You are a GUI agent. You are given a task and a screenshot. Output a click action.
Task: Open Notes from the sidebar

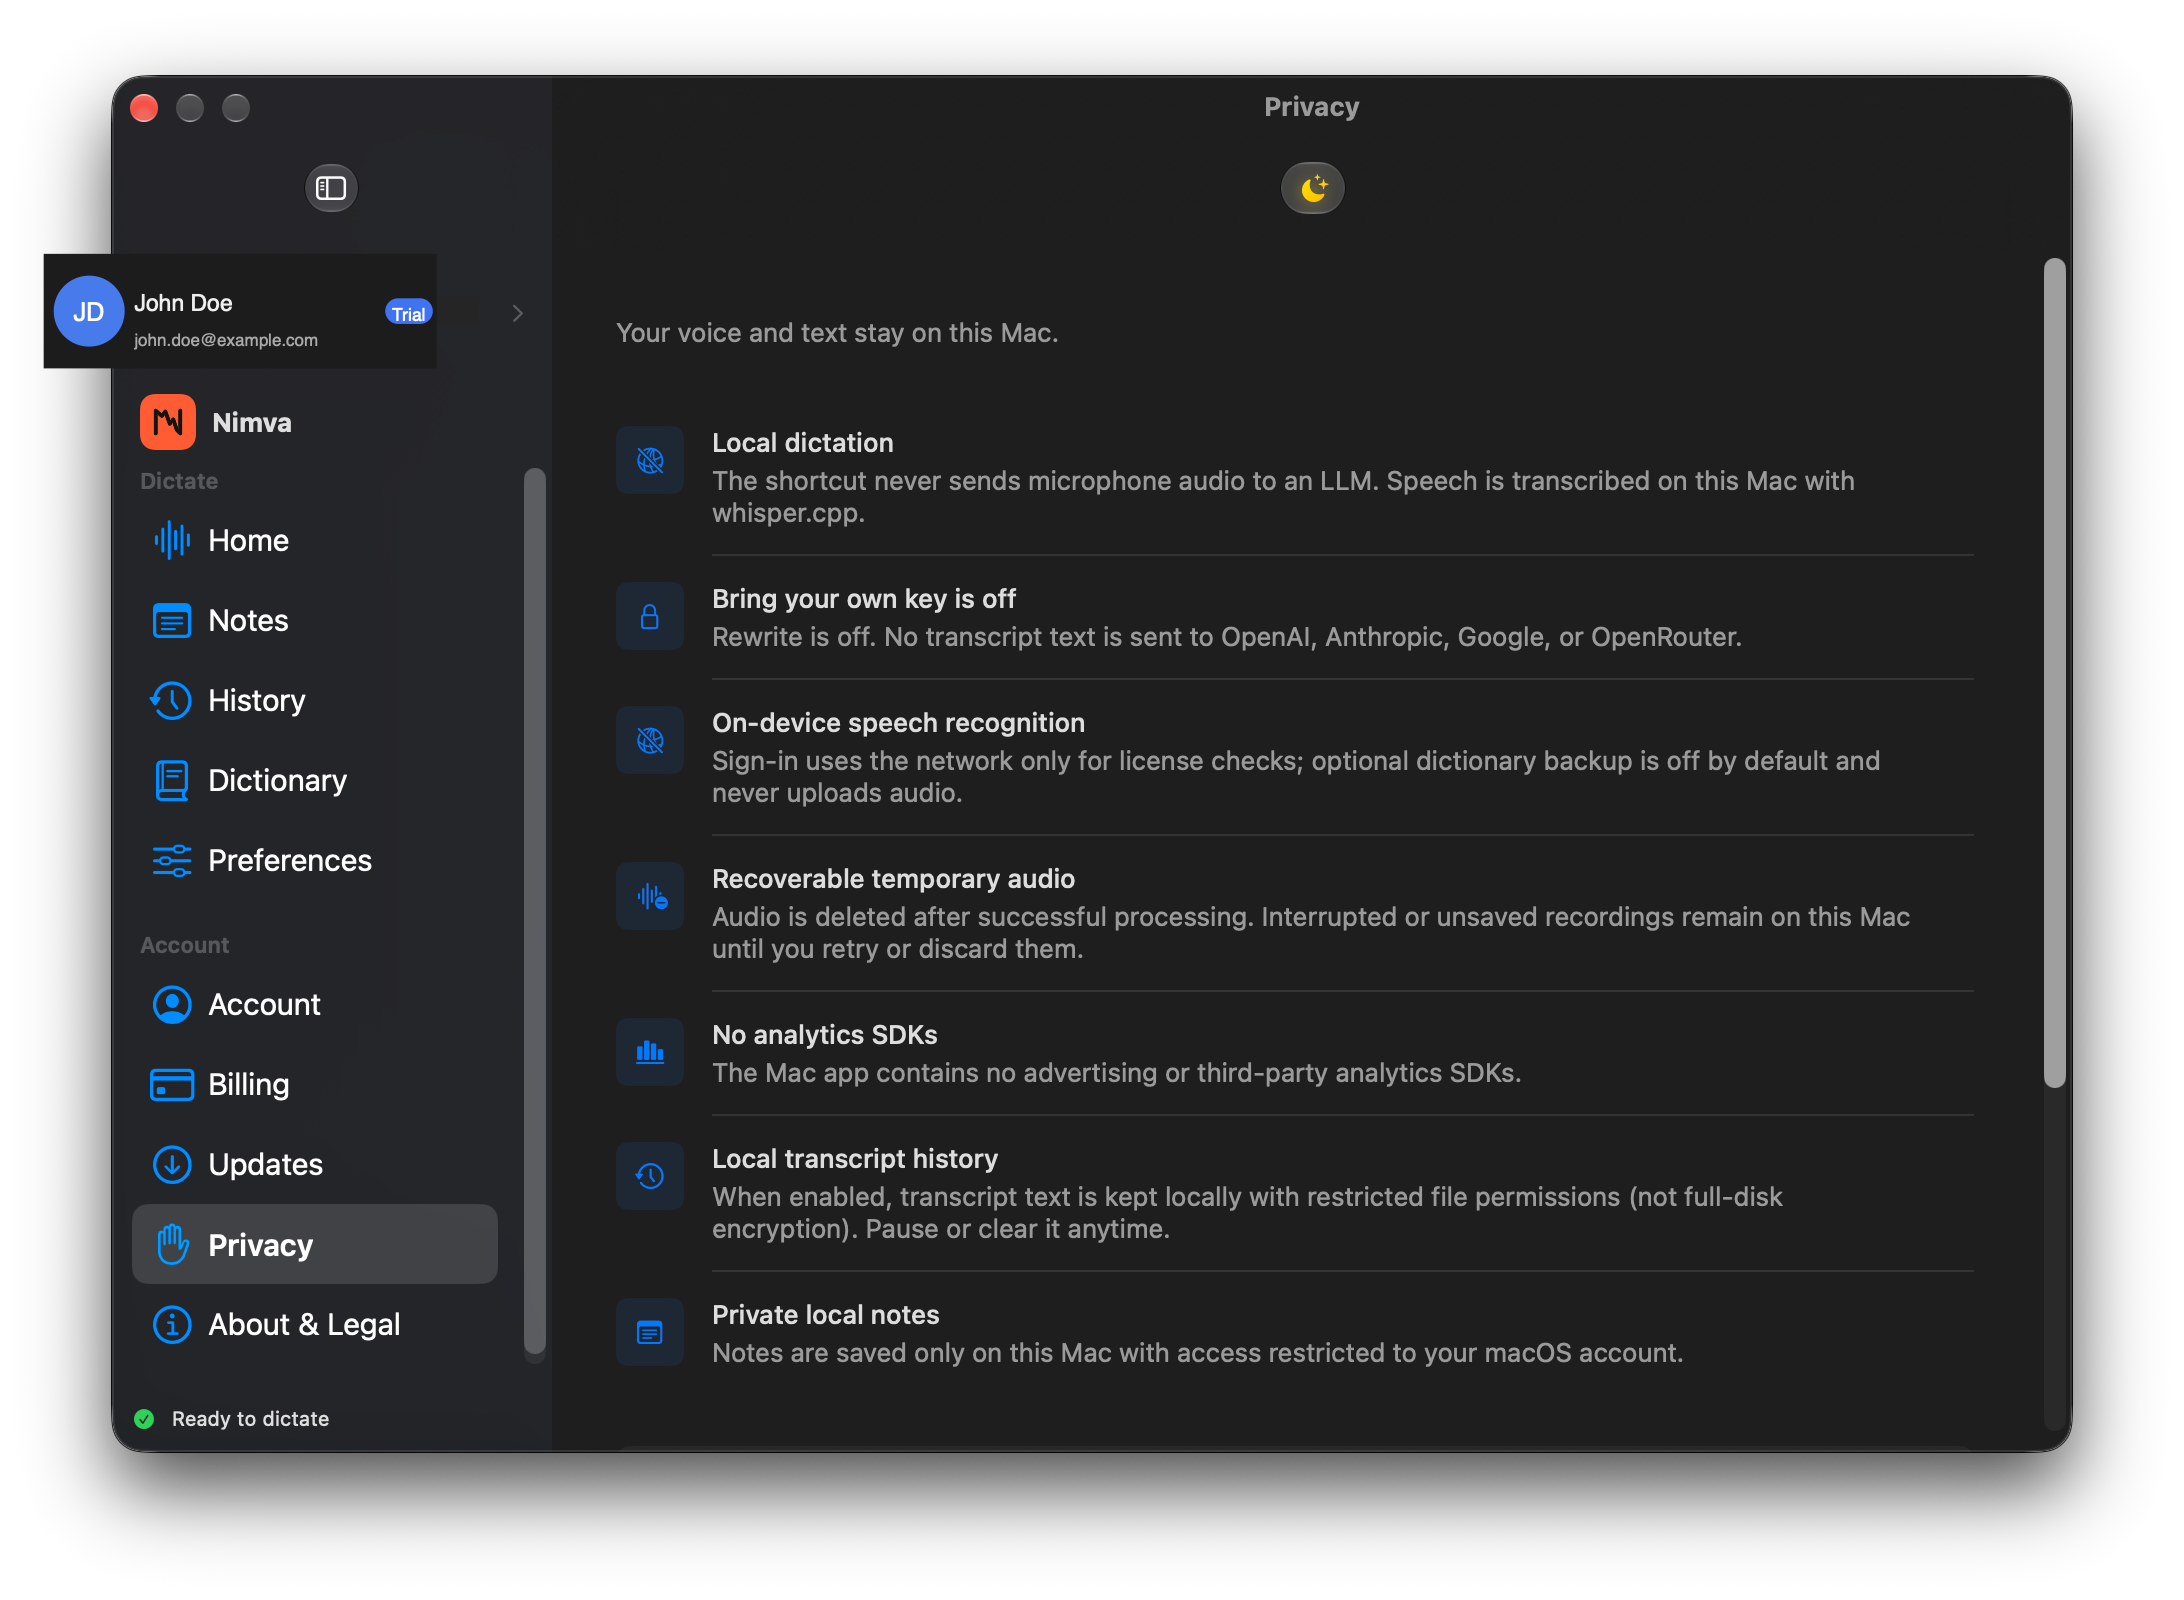pos(315,621)
